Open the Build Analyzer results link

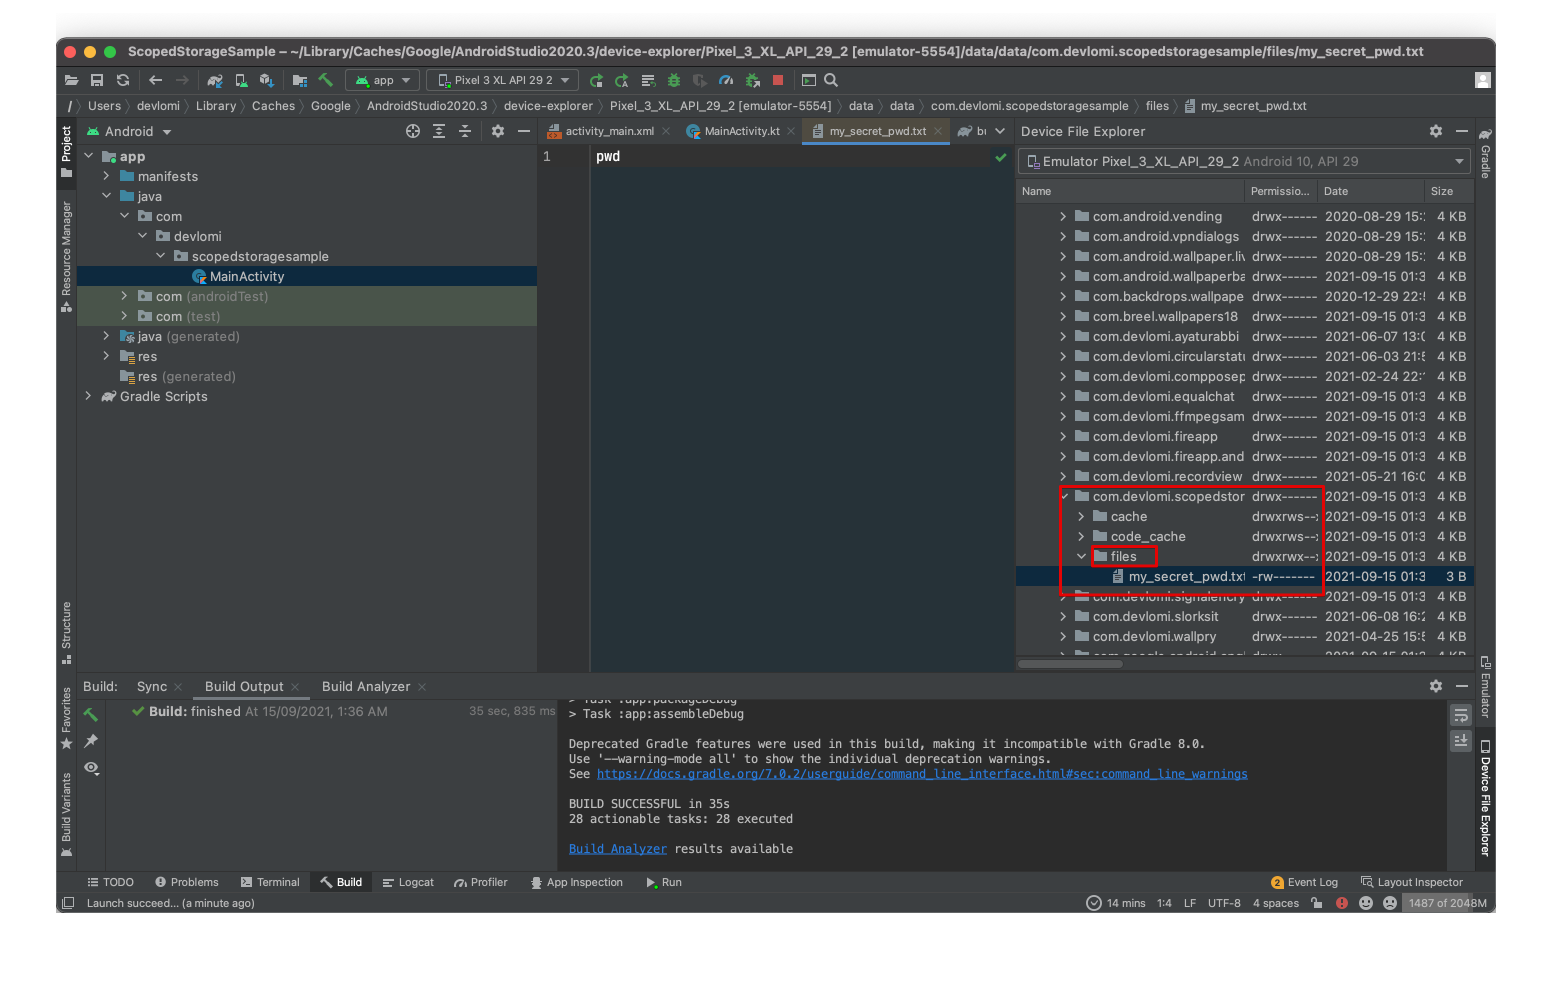tap(617, 848)
